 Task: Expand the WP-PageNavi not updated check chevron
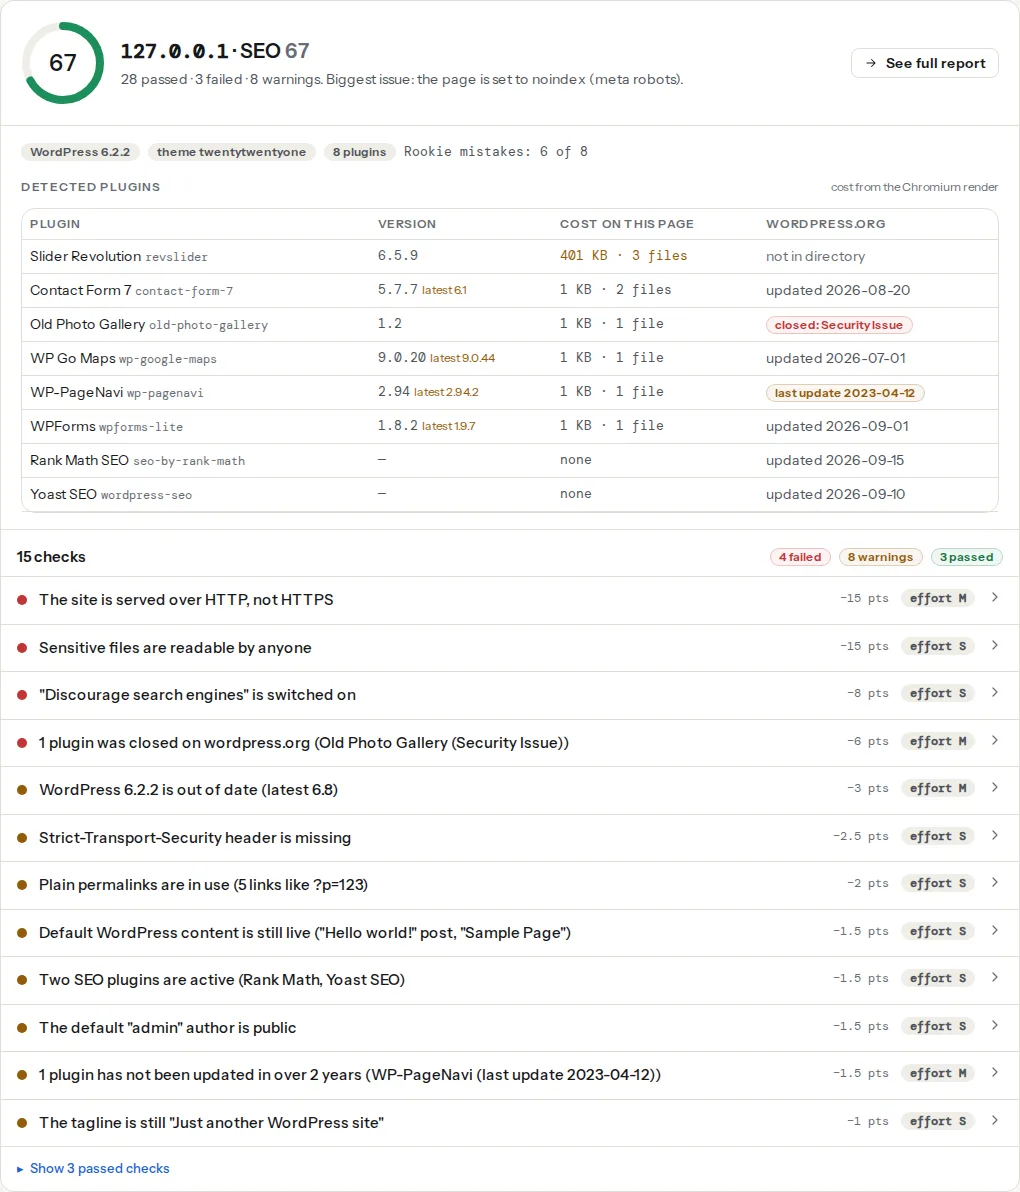(x=994, y=1073)
